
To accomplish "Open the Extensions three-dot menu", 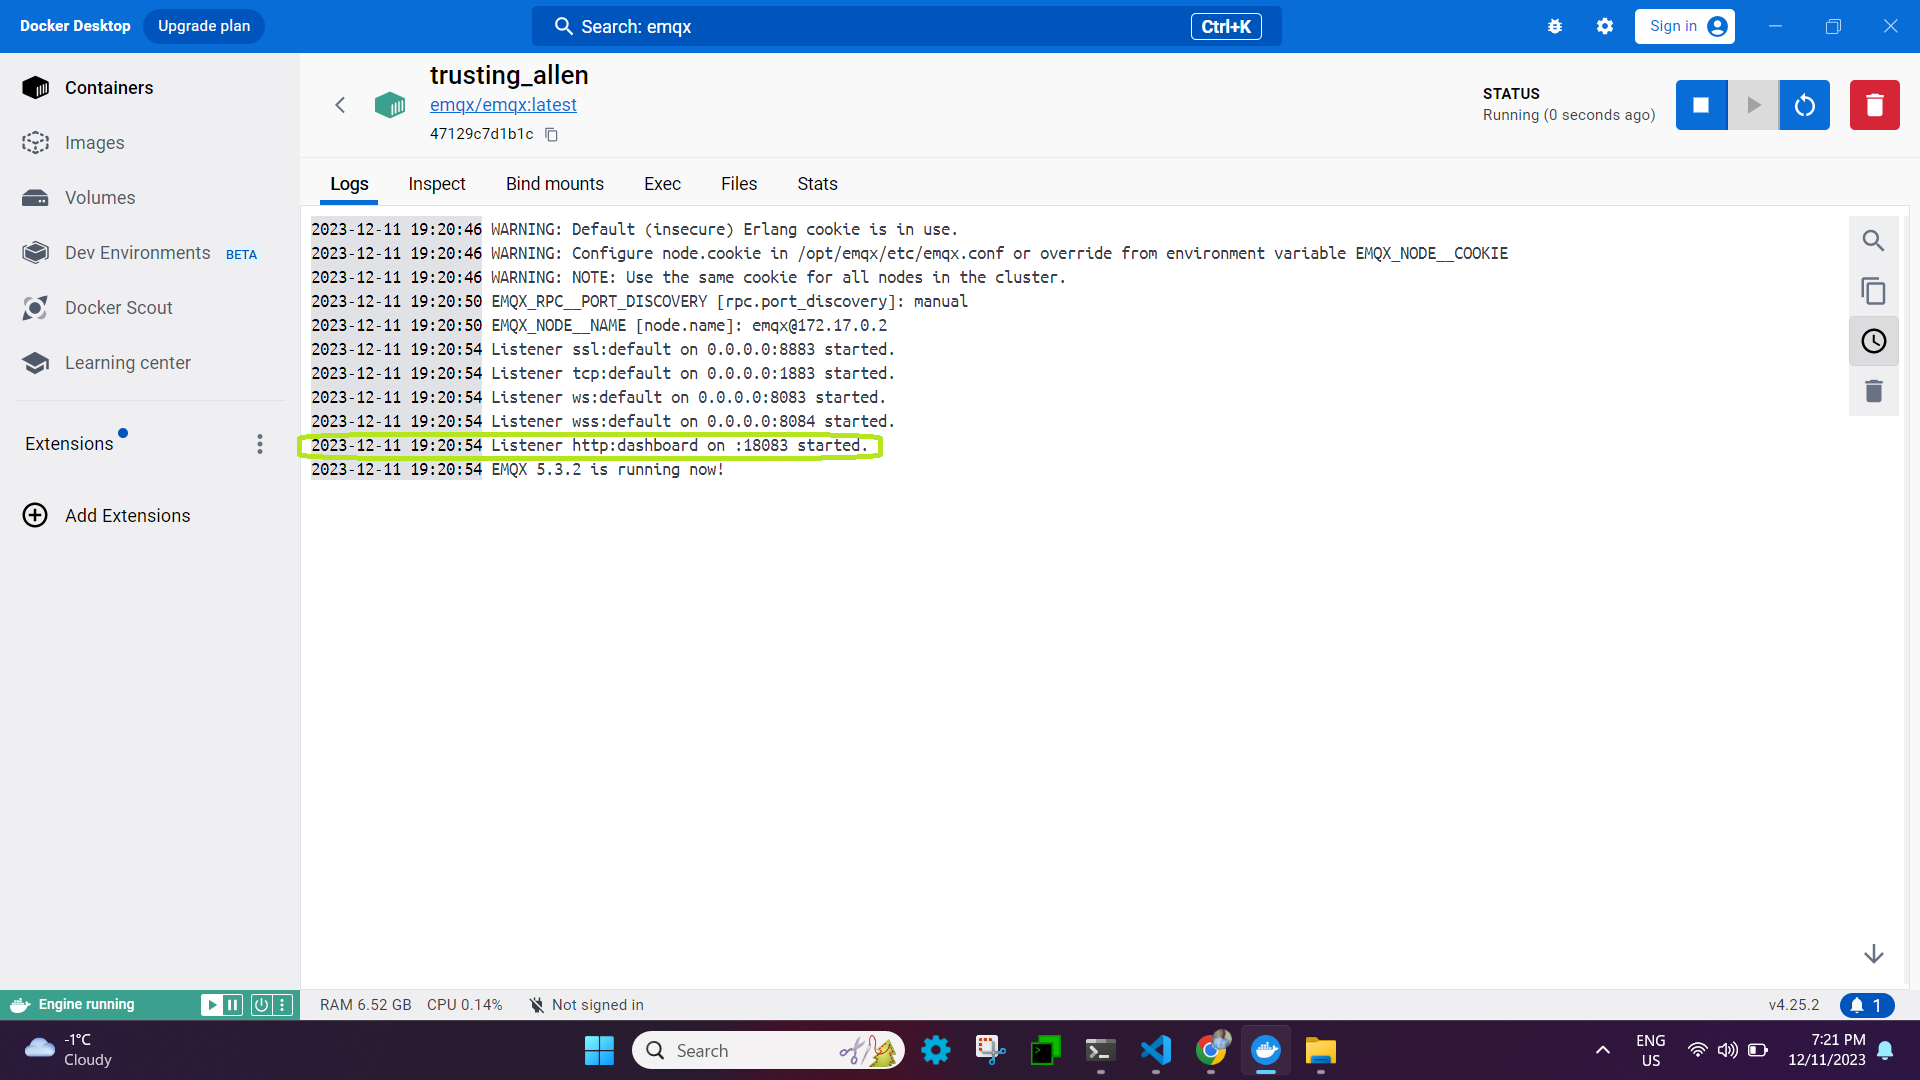I will click(x=260, y=444).
